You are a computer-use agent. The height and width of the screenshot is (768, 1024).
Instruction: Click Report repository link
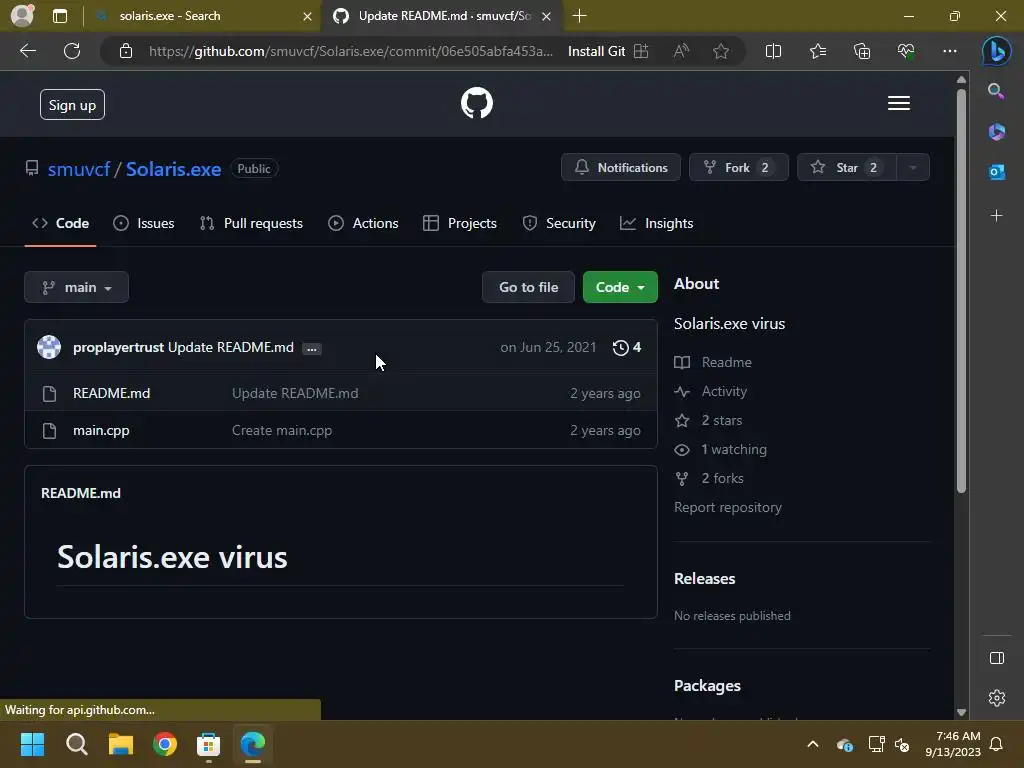(728, 507)
